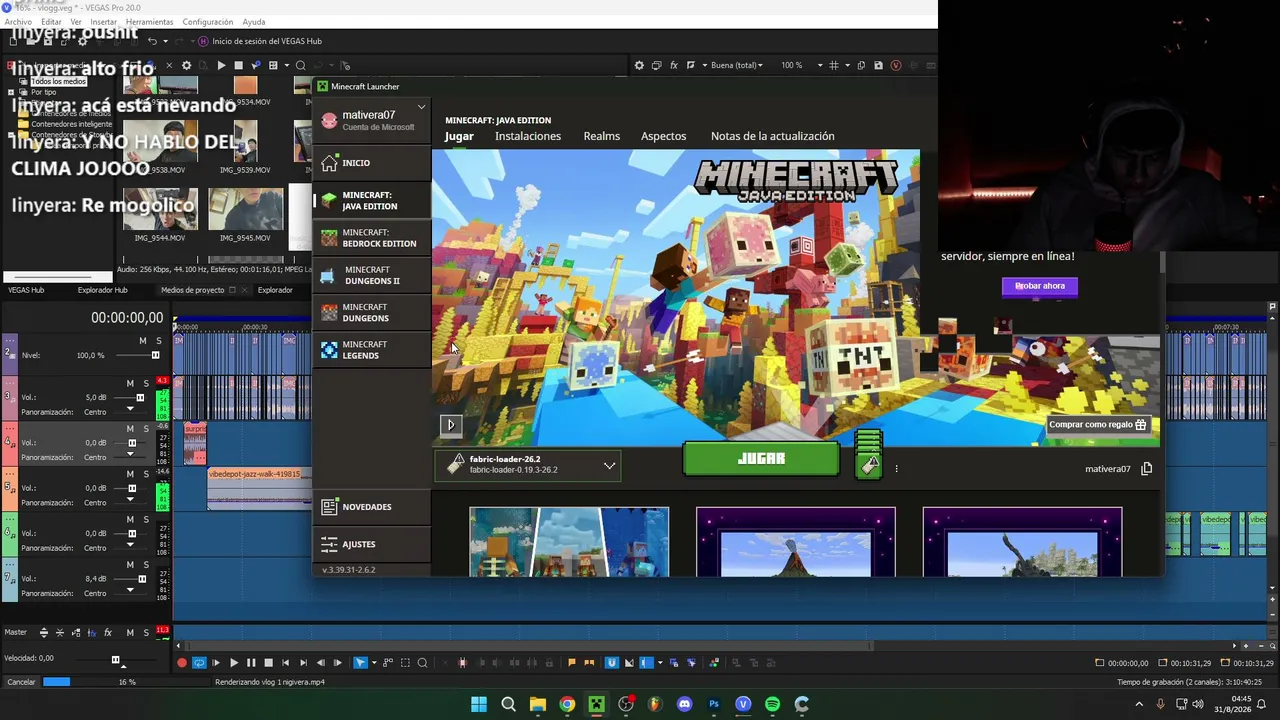
Task: Open preview settings gear in VEGAS
Action: tap(639, 65)
